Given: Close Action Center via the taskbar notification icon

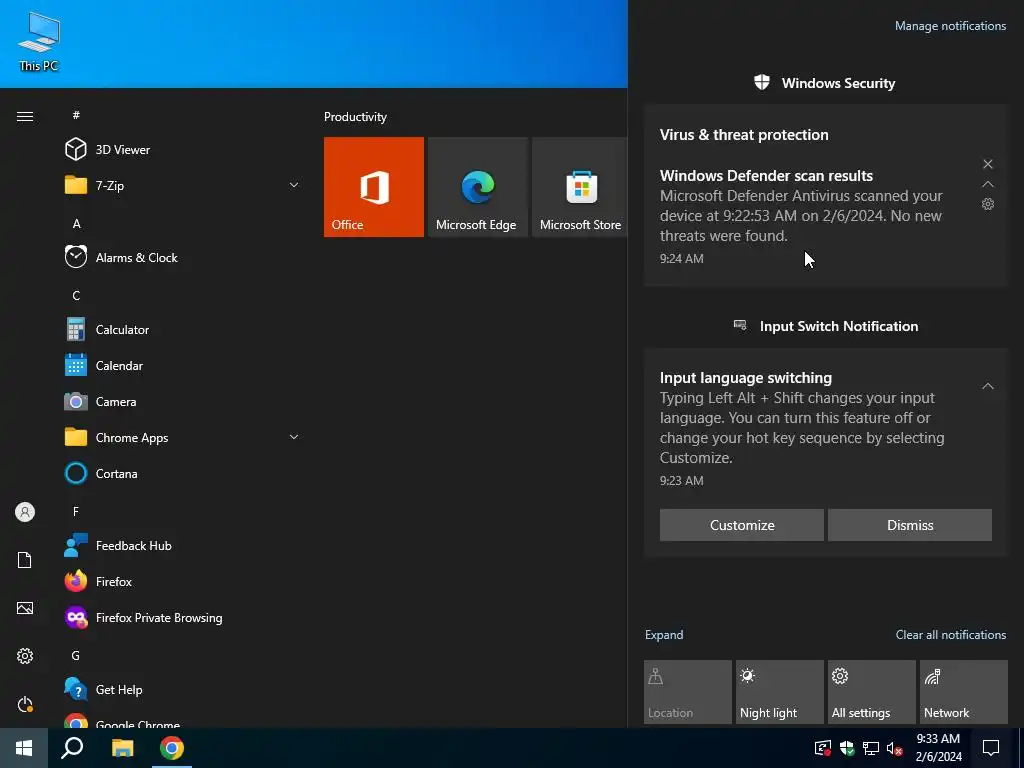Looking at the screenshot, I should tap(991, 748).
